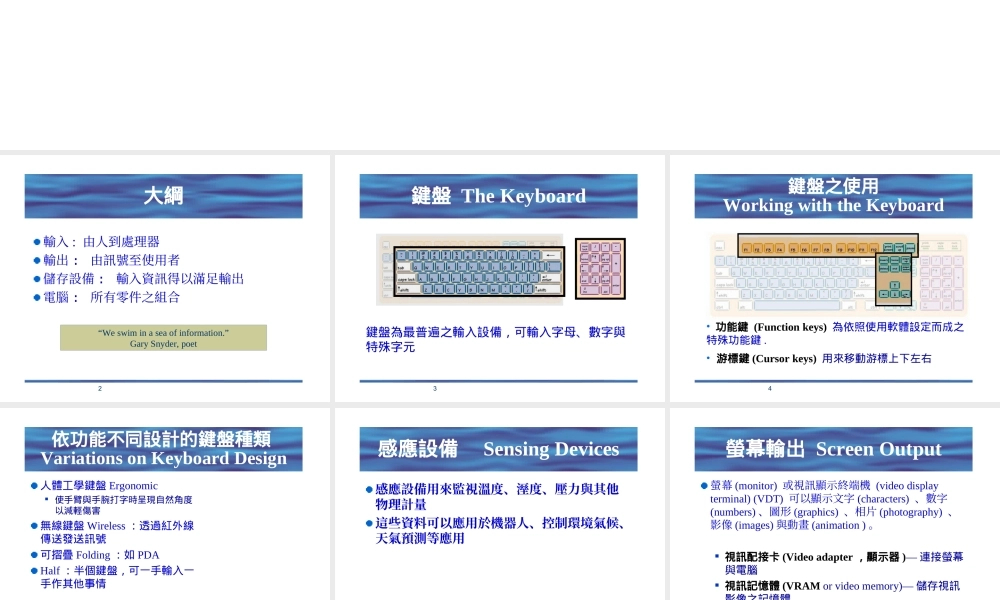
Task: Click the bullet marker next to 視訊配接卡 Video adapter
Action: click(717, 557)
